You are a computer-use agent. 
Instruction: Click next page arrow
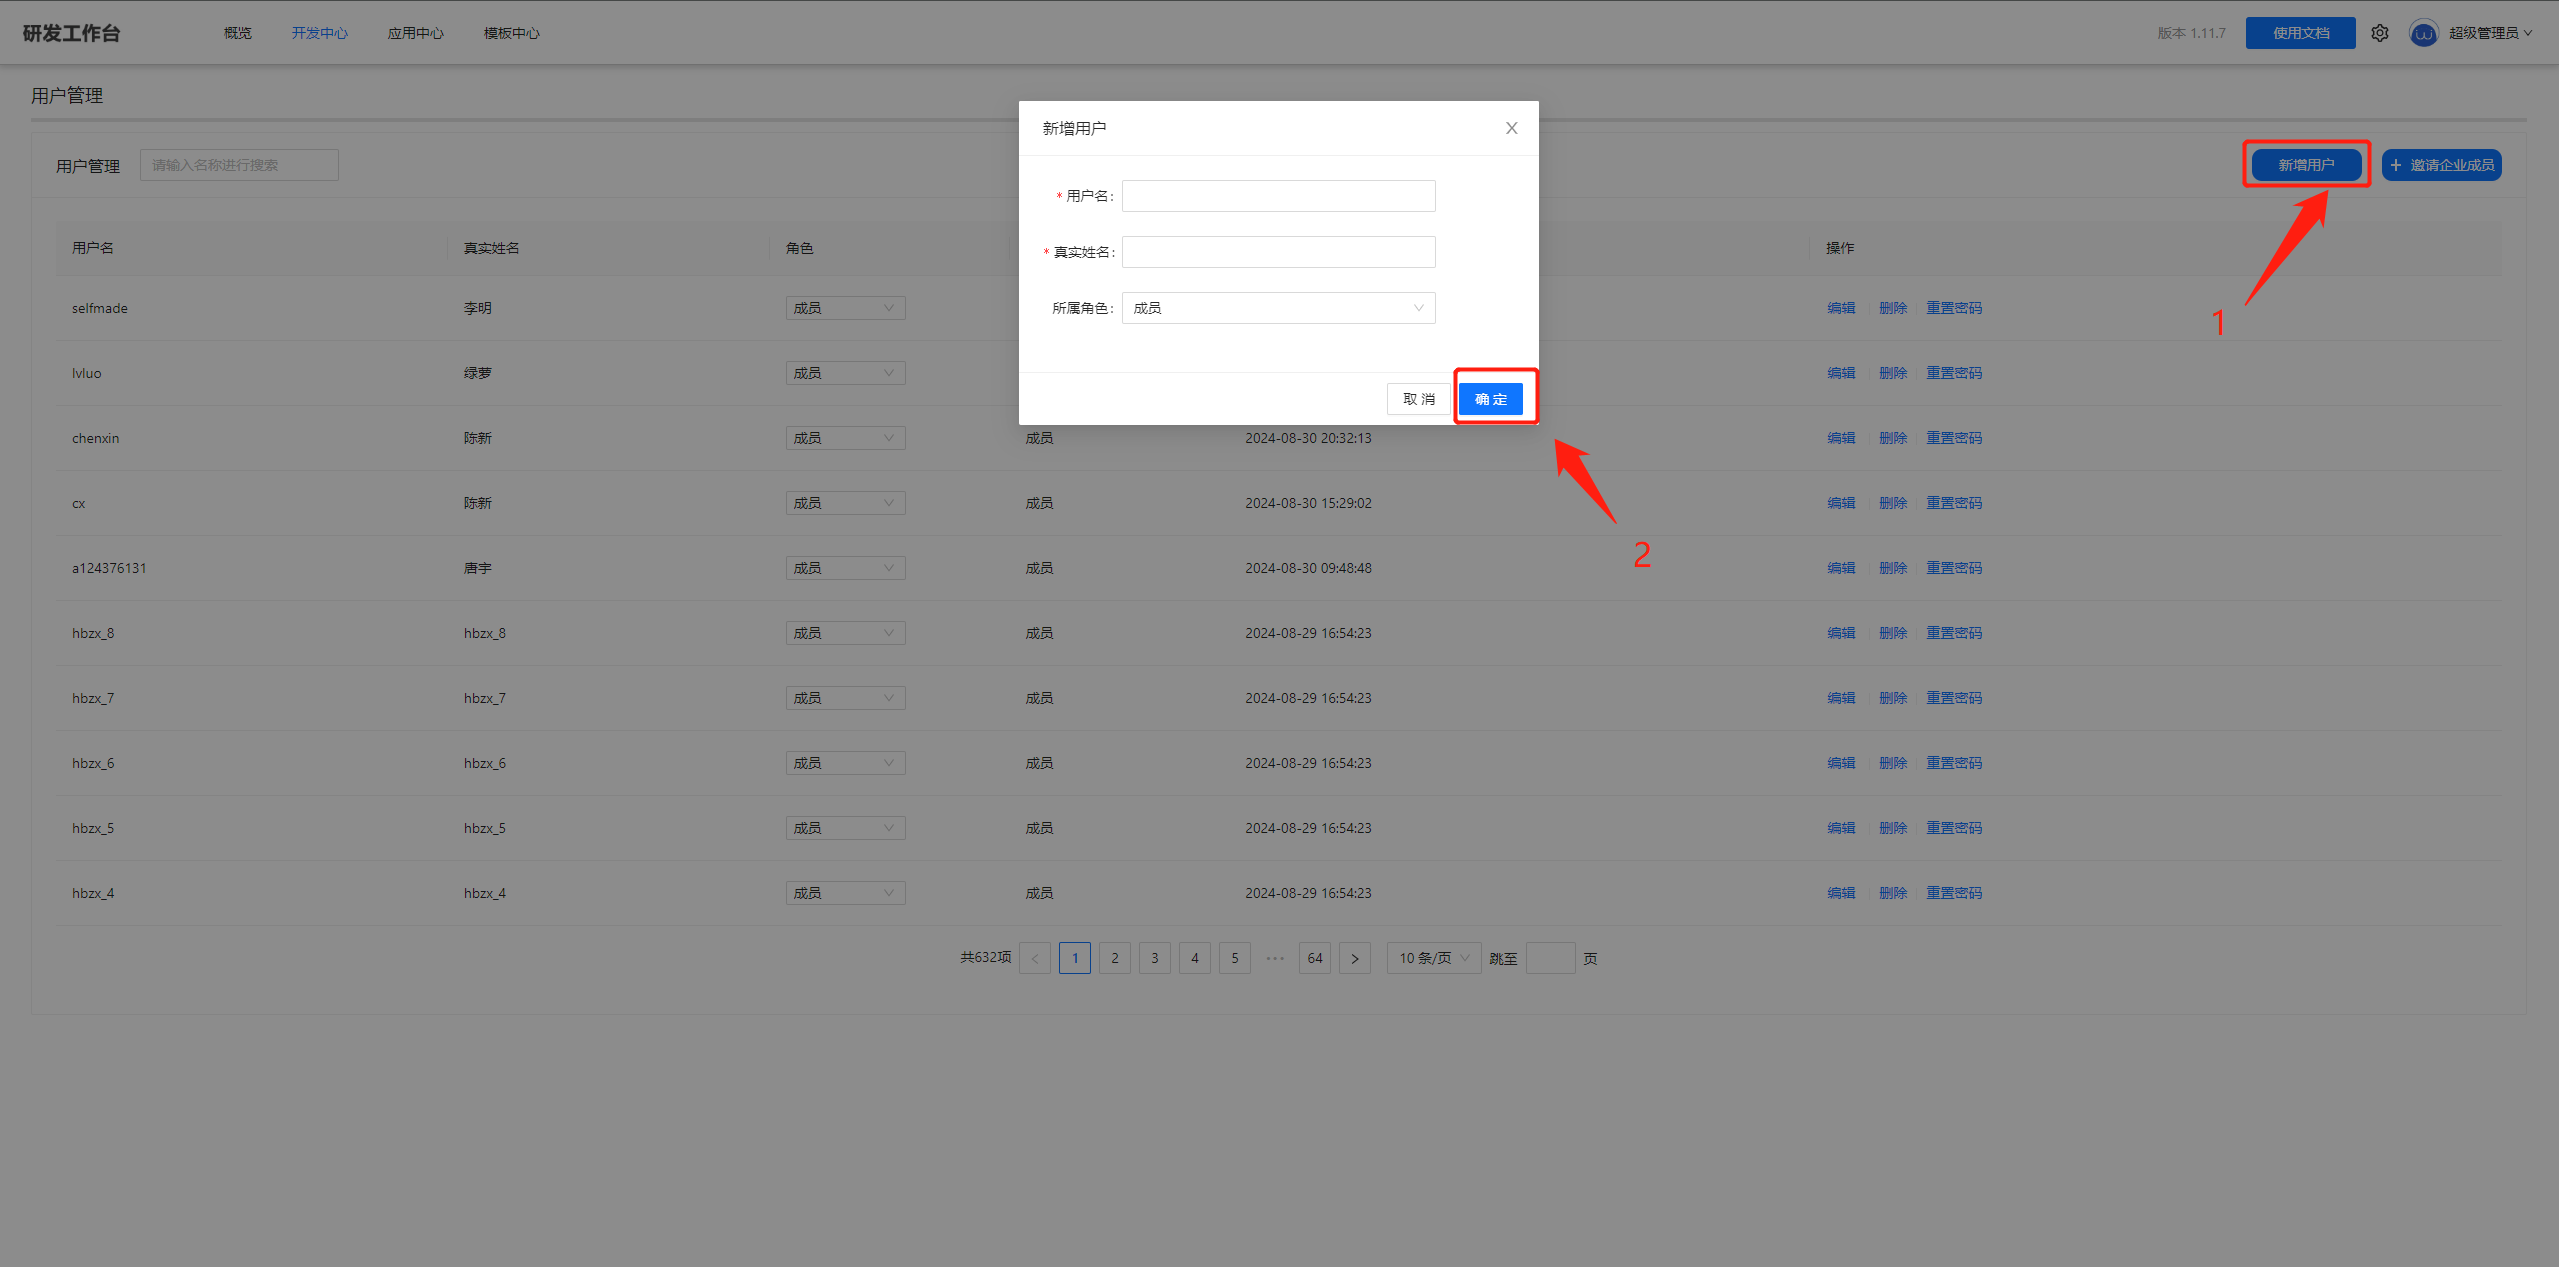click(x=1354, y=958)
